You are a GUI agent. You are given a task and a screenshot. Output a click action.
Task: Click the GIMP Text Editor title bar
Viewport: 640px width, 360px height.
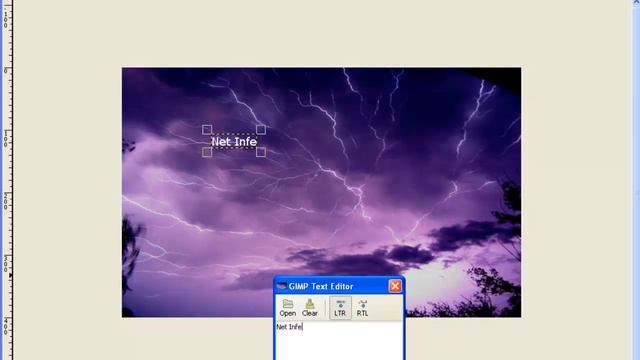[339, 286]
